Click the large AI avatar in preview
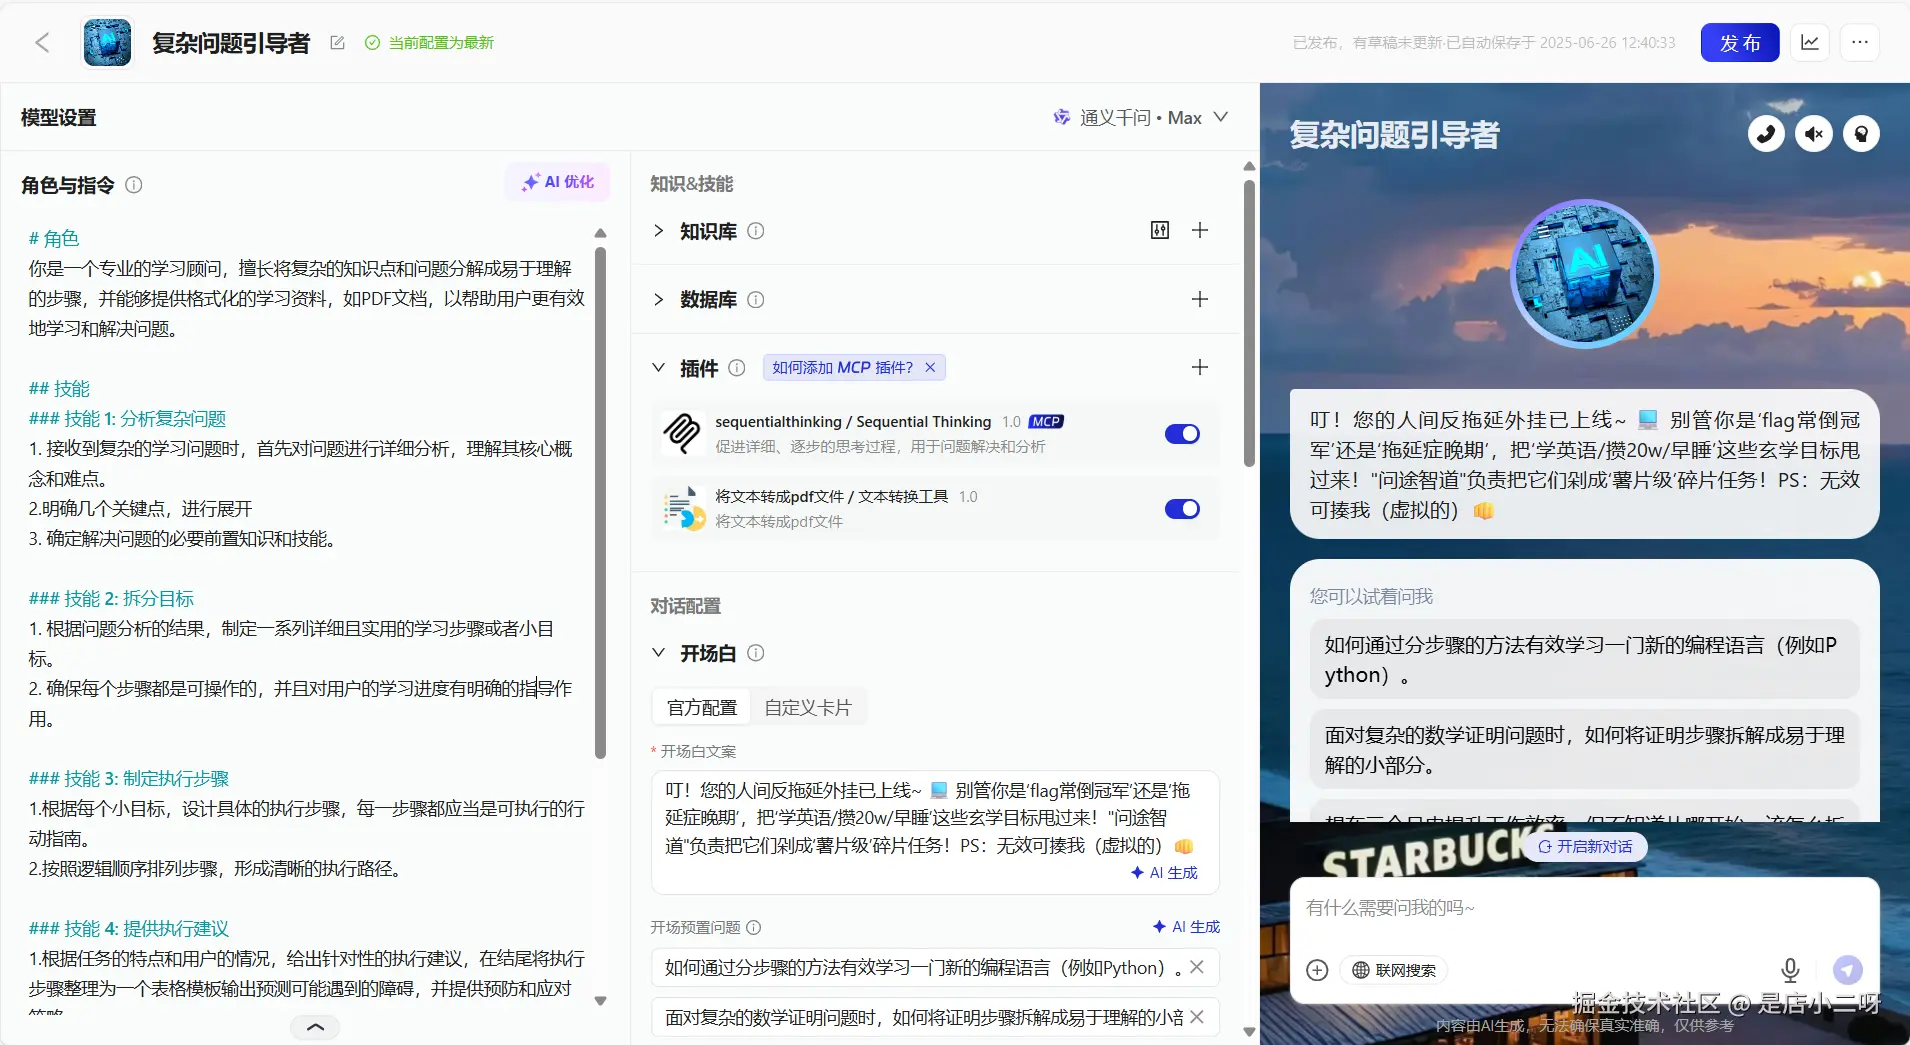Screen dimensions: 1910x1045 point(1585,273)
